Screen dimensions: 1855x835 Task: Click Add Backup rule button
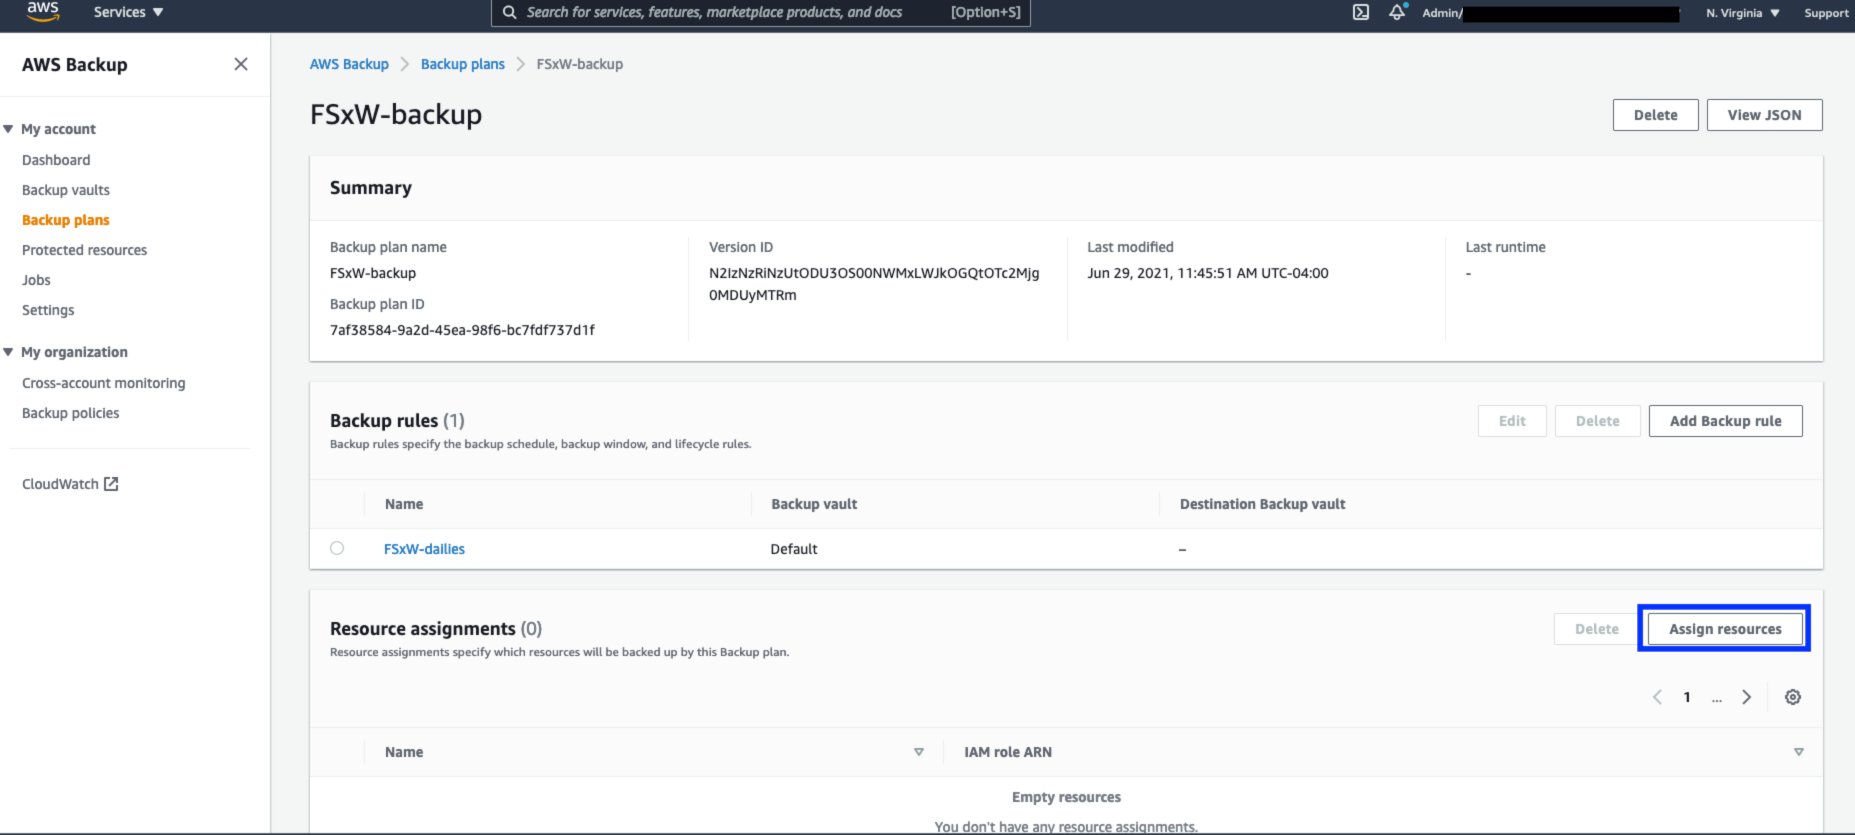click(1725, 421)
